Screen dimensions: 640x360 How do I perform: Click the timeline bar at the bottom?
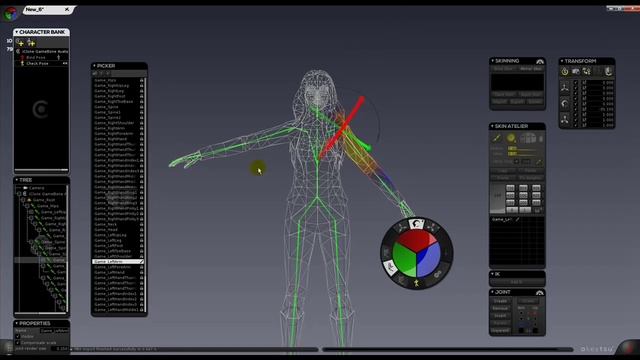[448, 349]
